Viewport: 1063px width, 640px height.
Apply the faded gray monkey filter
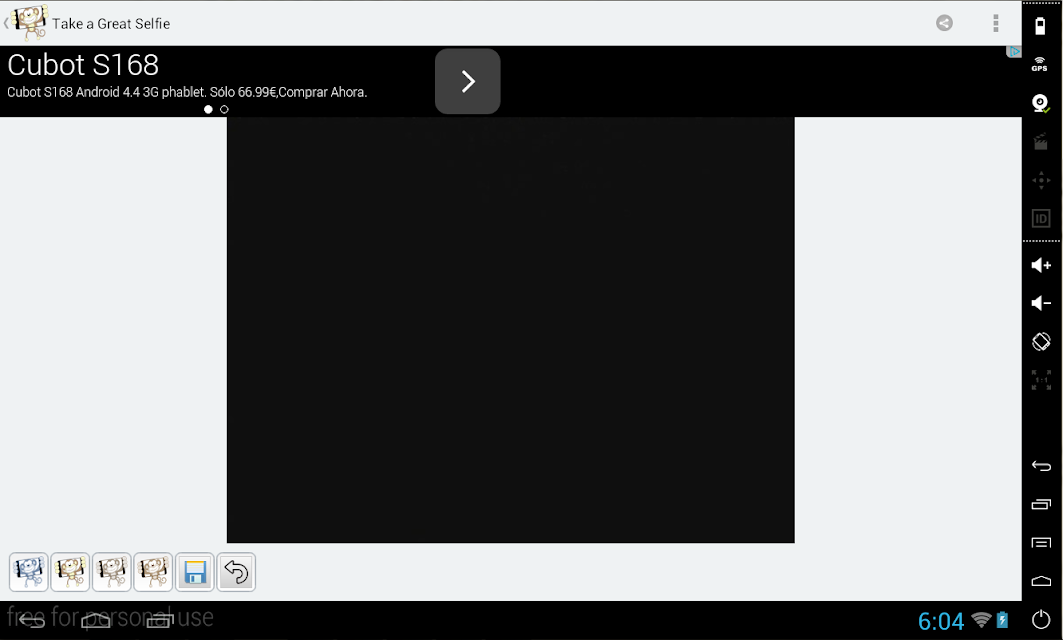[x=112, y=572]
